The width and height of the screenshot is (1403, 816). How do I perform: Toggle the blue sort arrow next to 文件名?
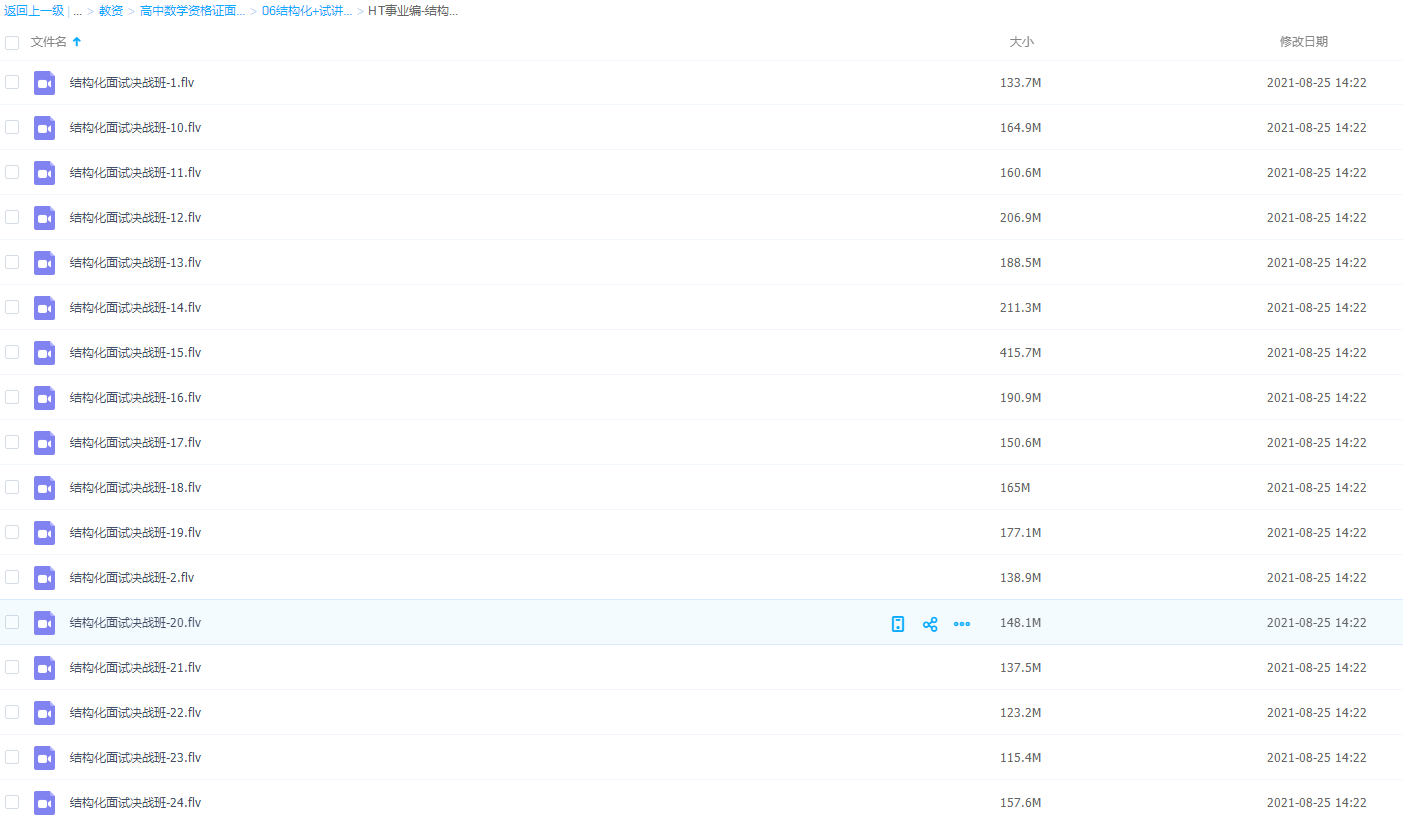[x=77, y=42]
